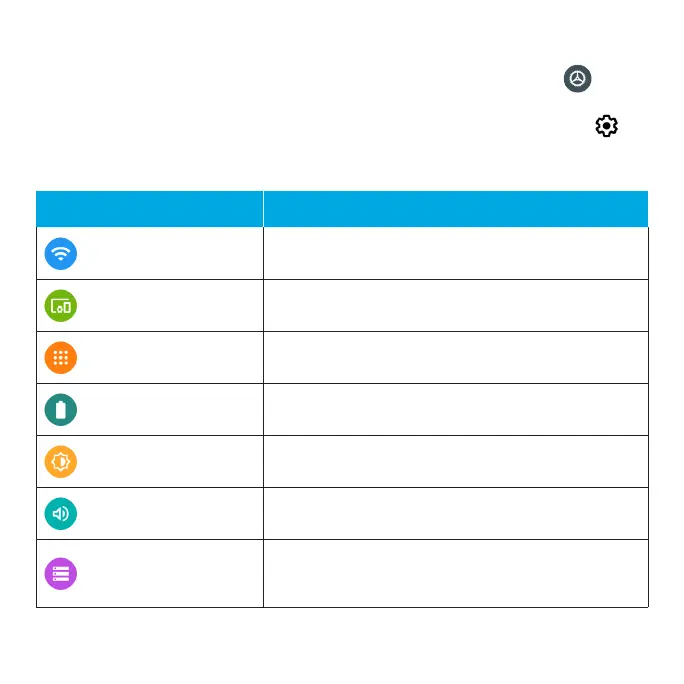The width and height of the screenshot is (684, 684).
Task: Click the blank label area beside storage icon
Action: point(170,574)
